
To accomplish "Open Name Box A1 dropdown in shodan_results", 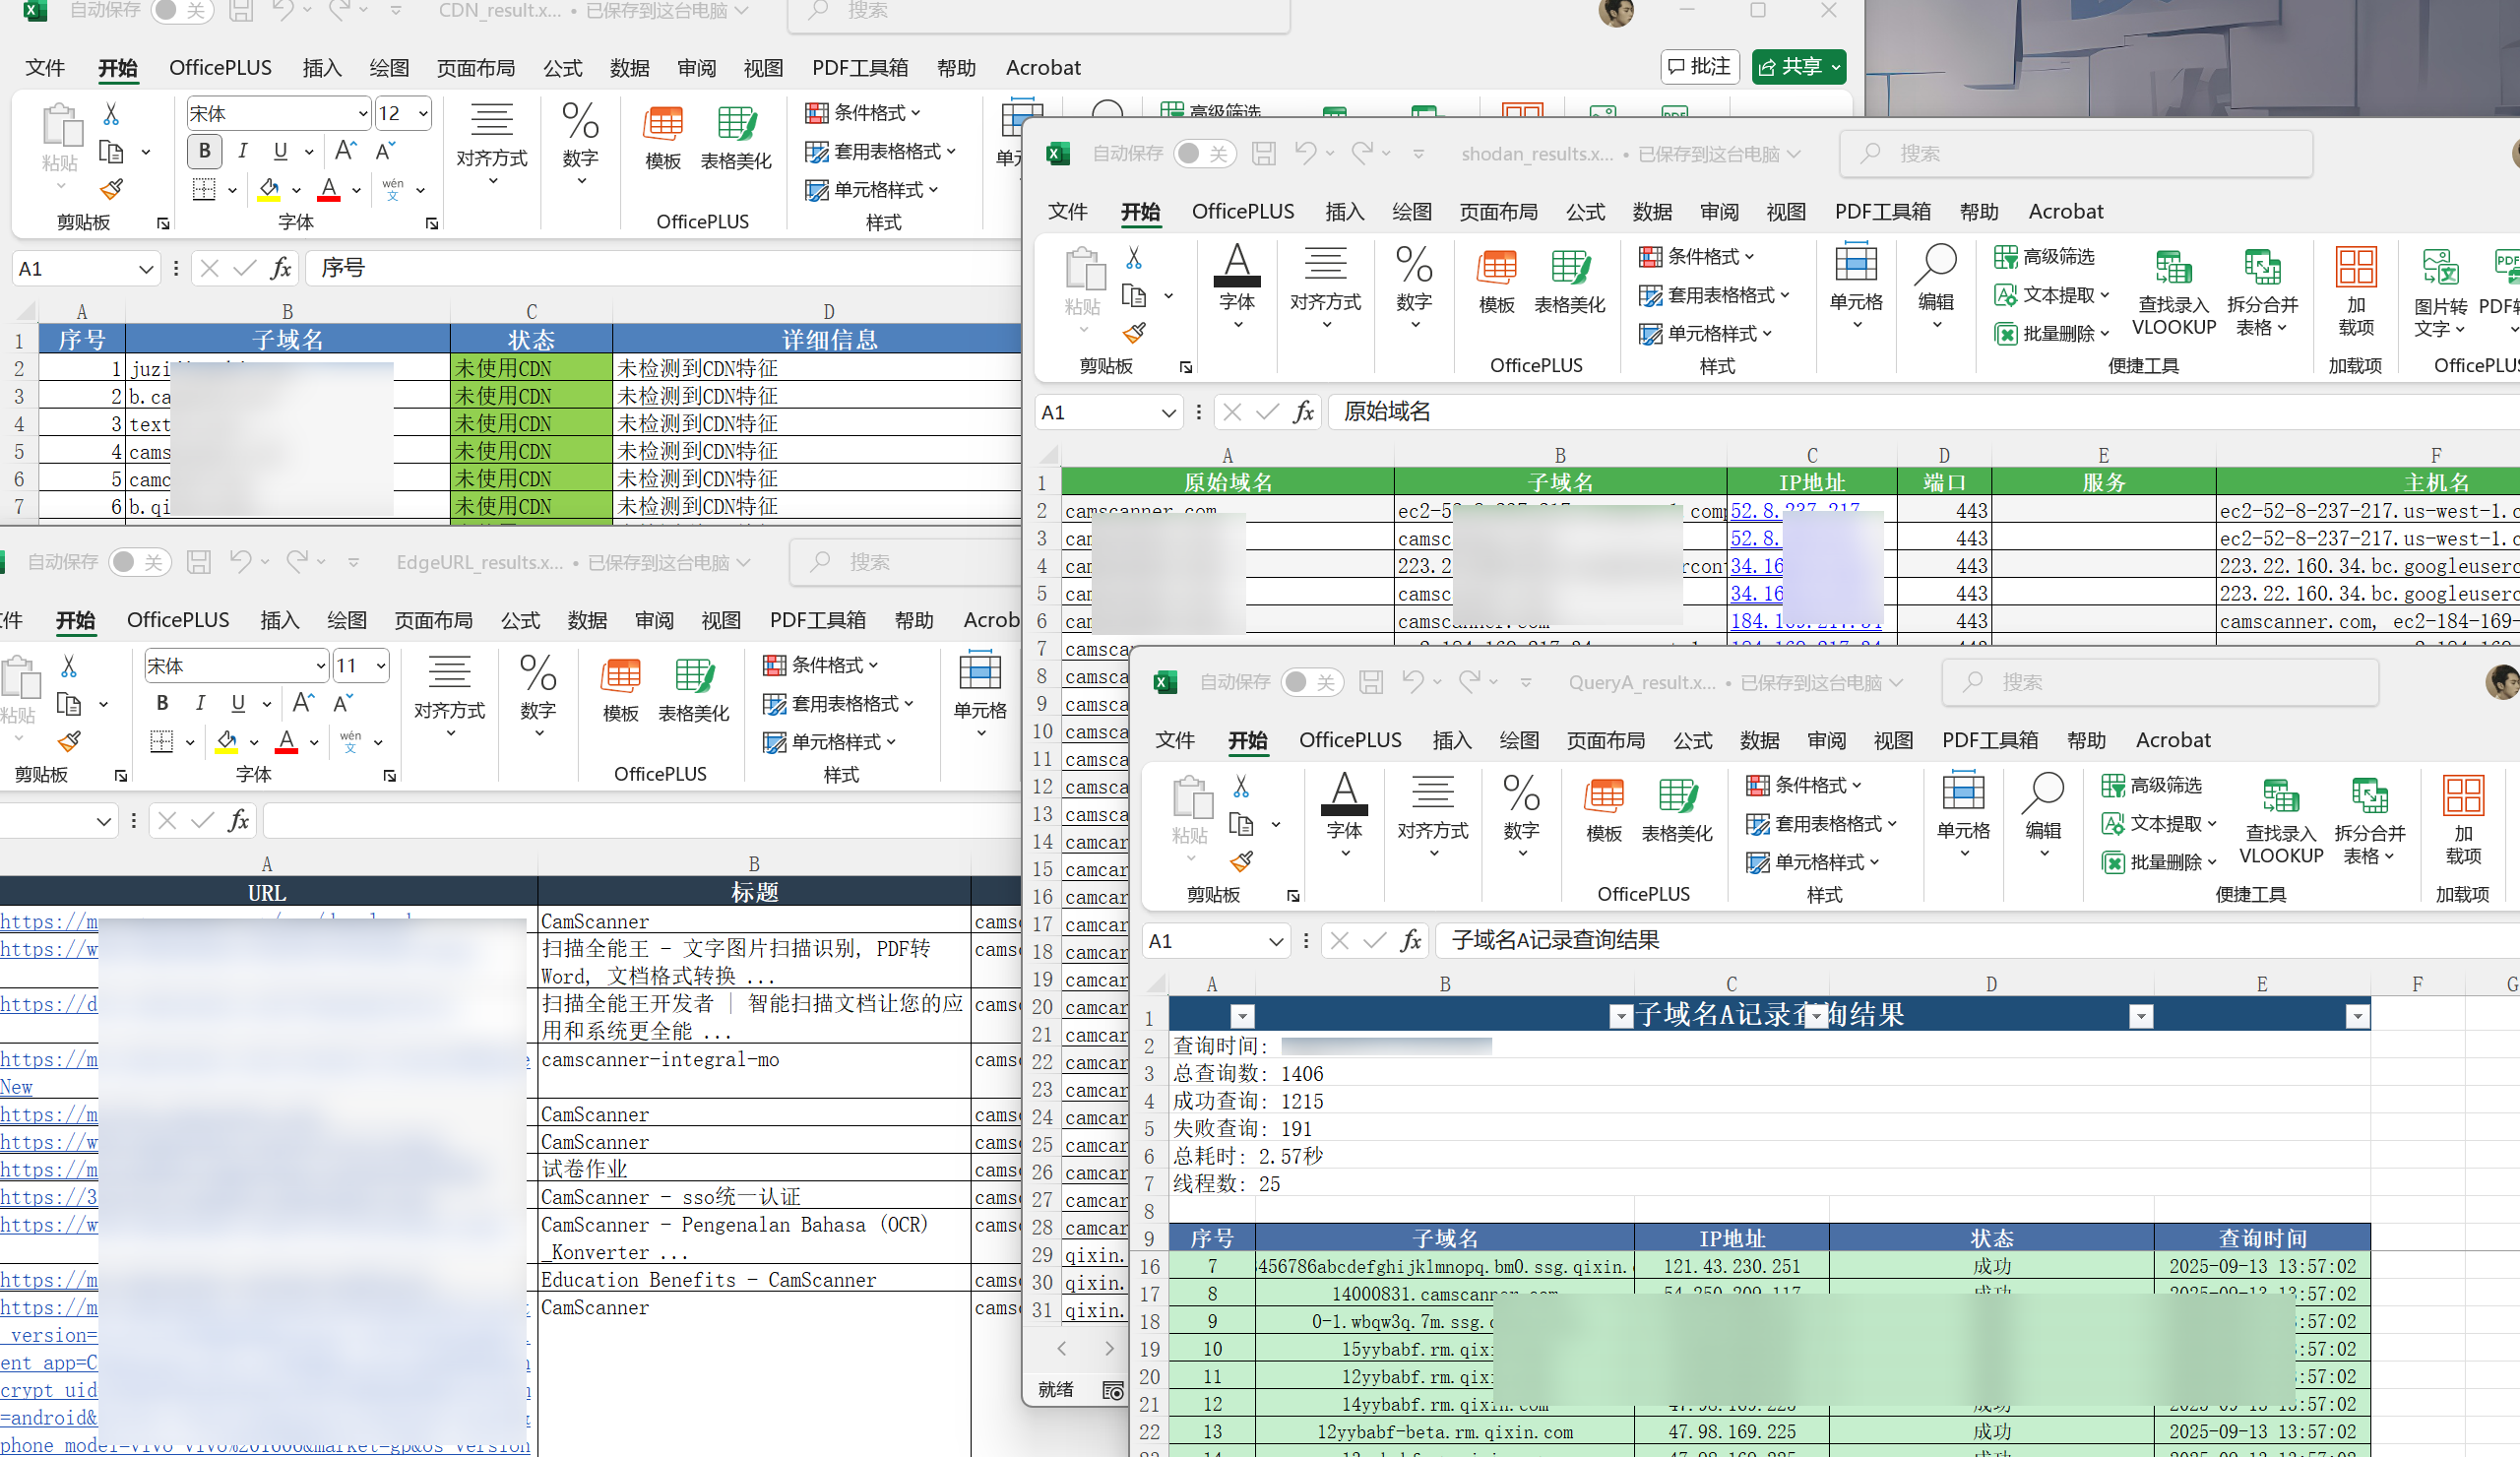I will [x=1168, y=412].
